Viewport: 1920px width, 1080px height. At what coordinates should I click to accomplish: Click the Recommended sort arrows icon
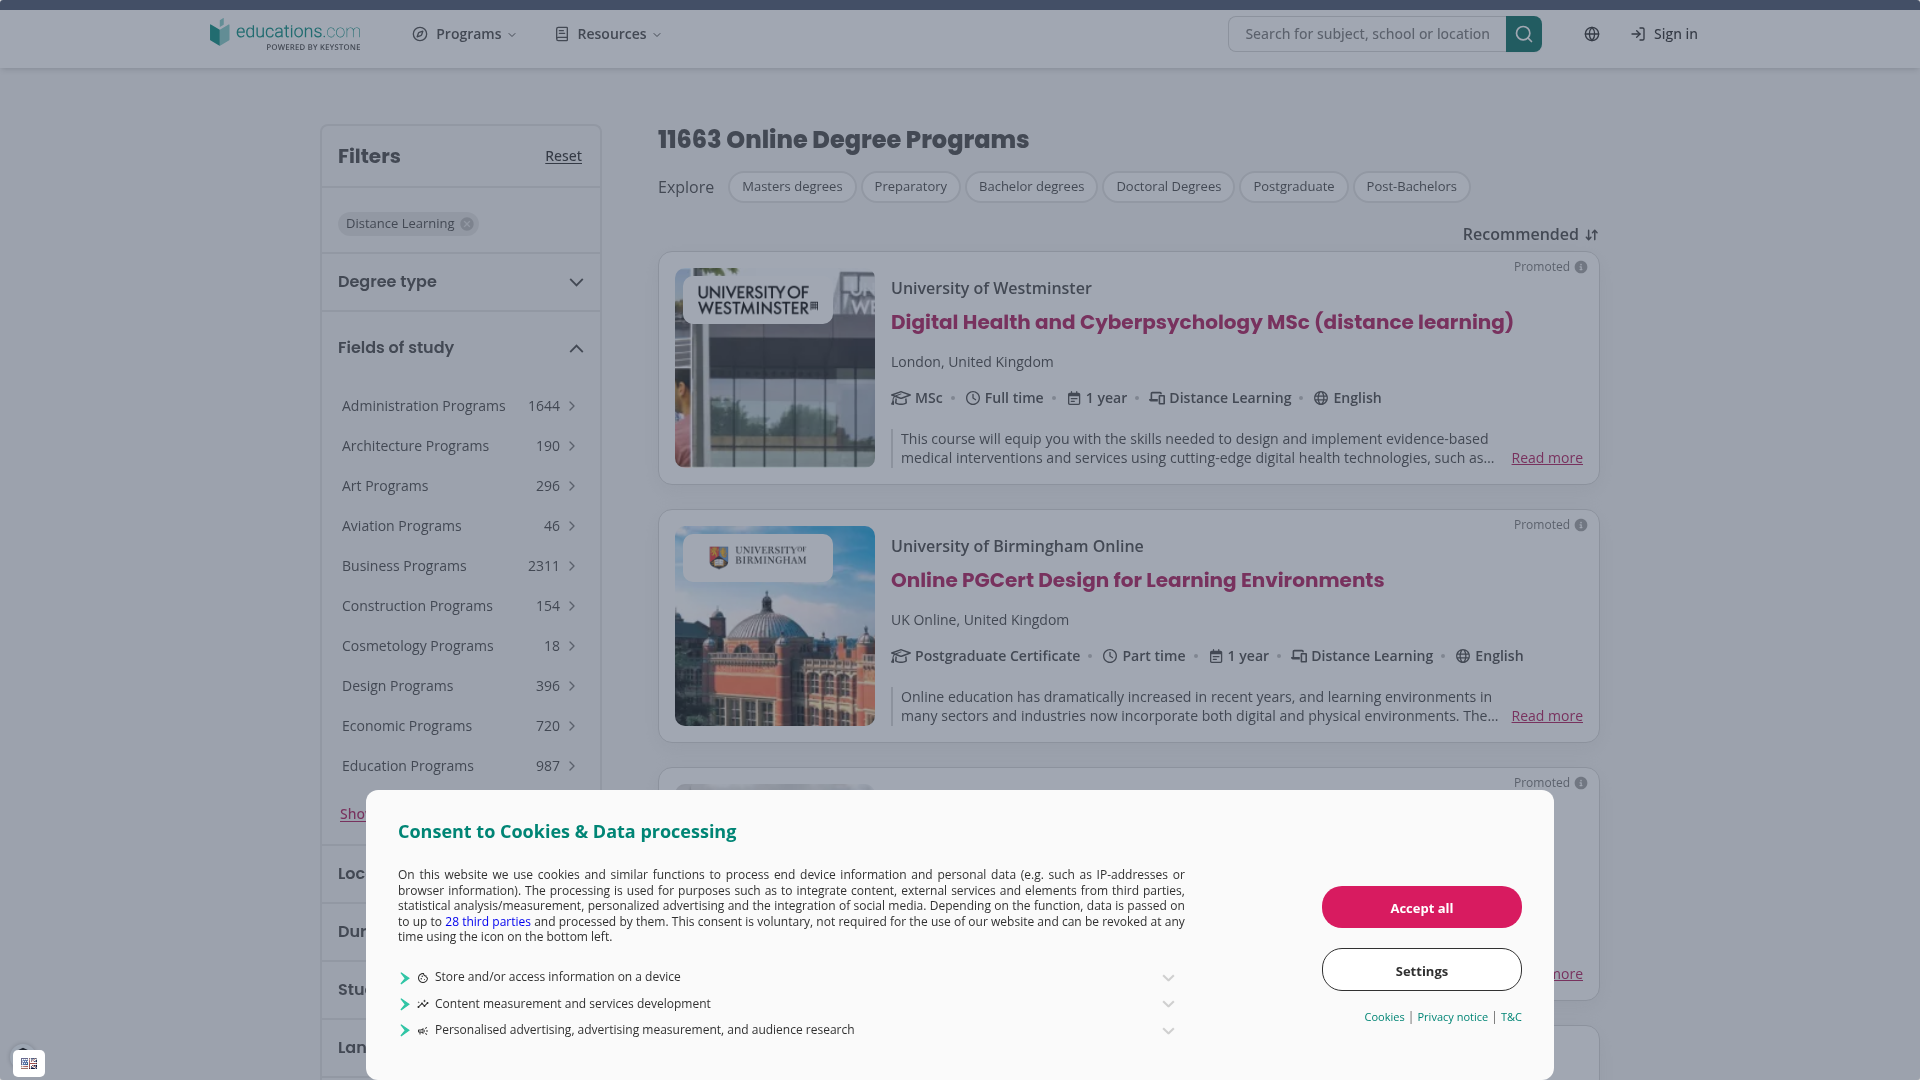(x=1592, y=235)
